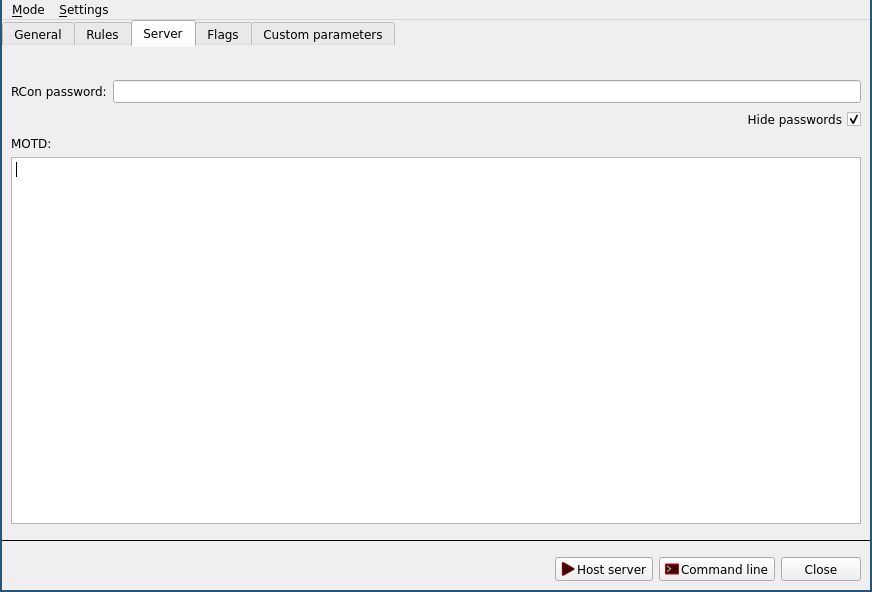Open the Mode menu
Screen dimensions: 872x592
pos(28,10)
